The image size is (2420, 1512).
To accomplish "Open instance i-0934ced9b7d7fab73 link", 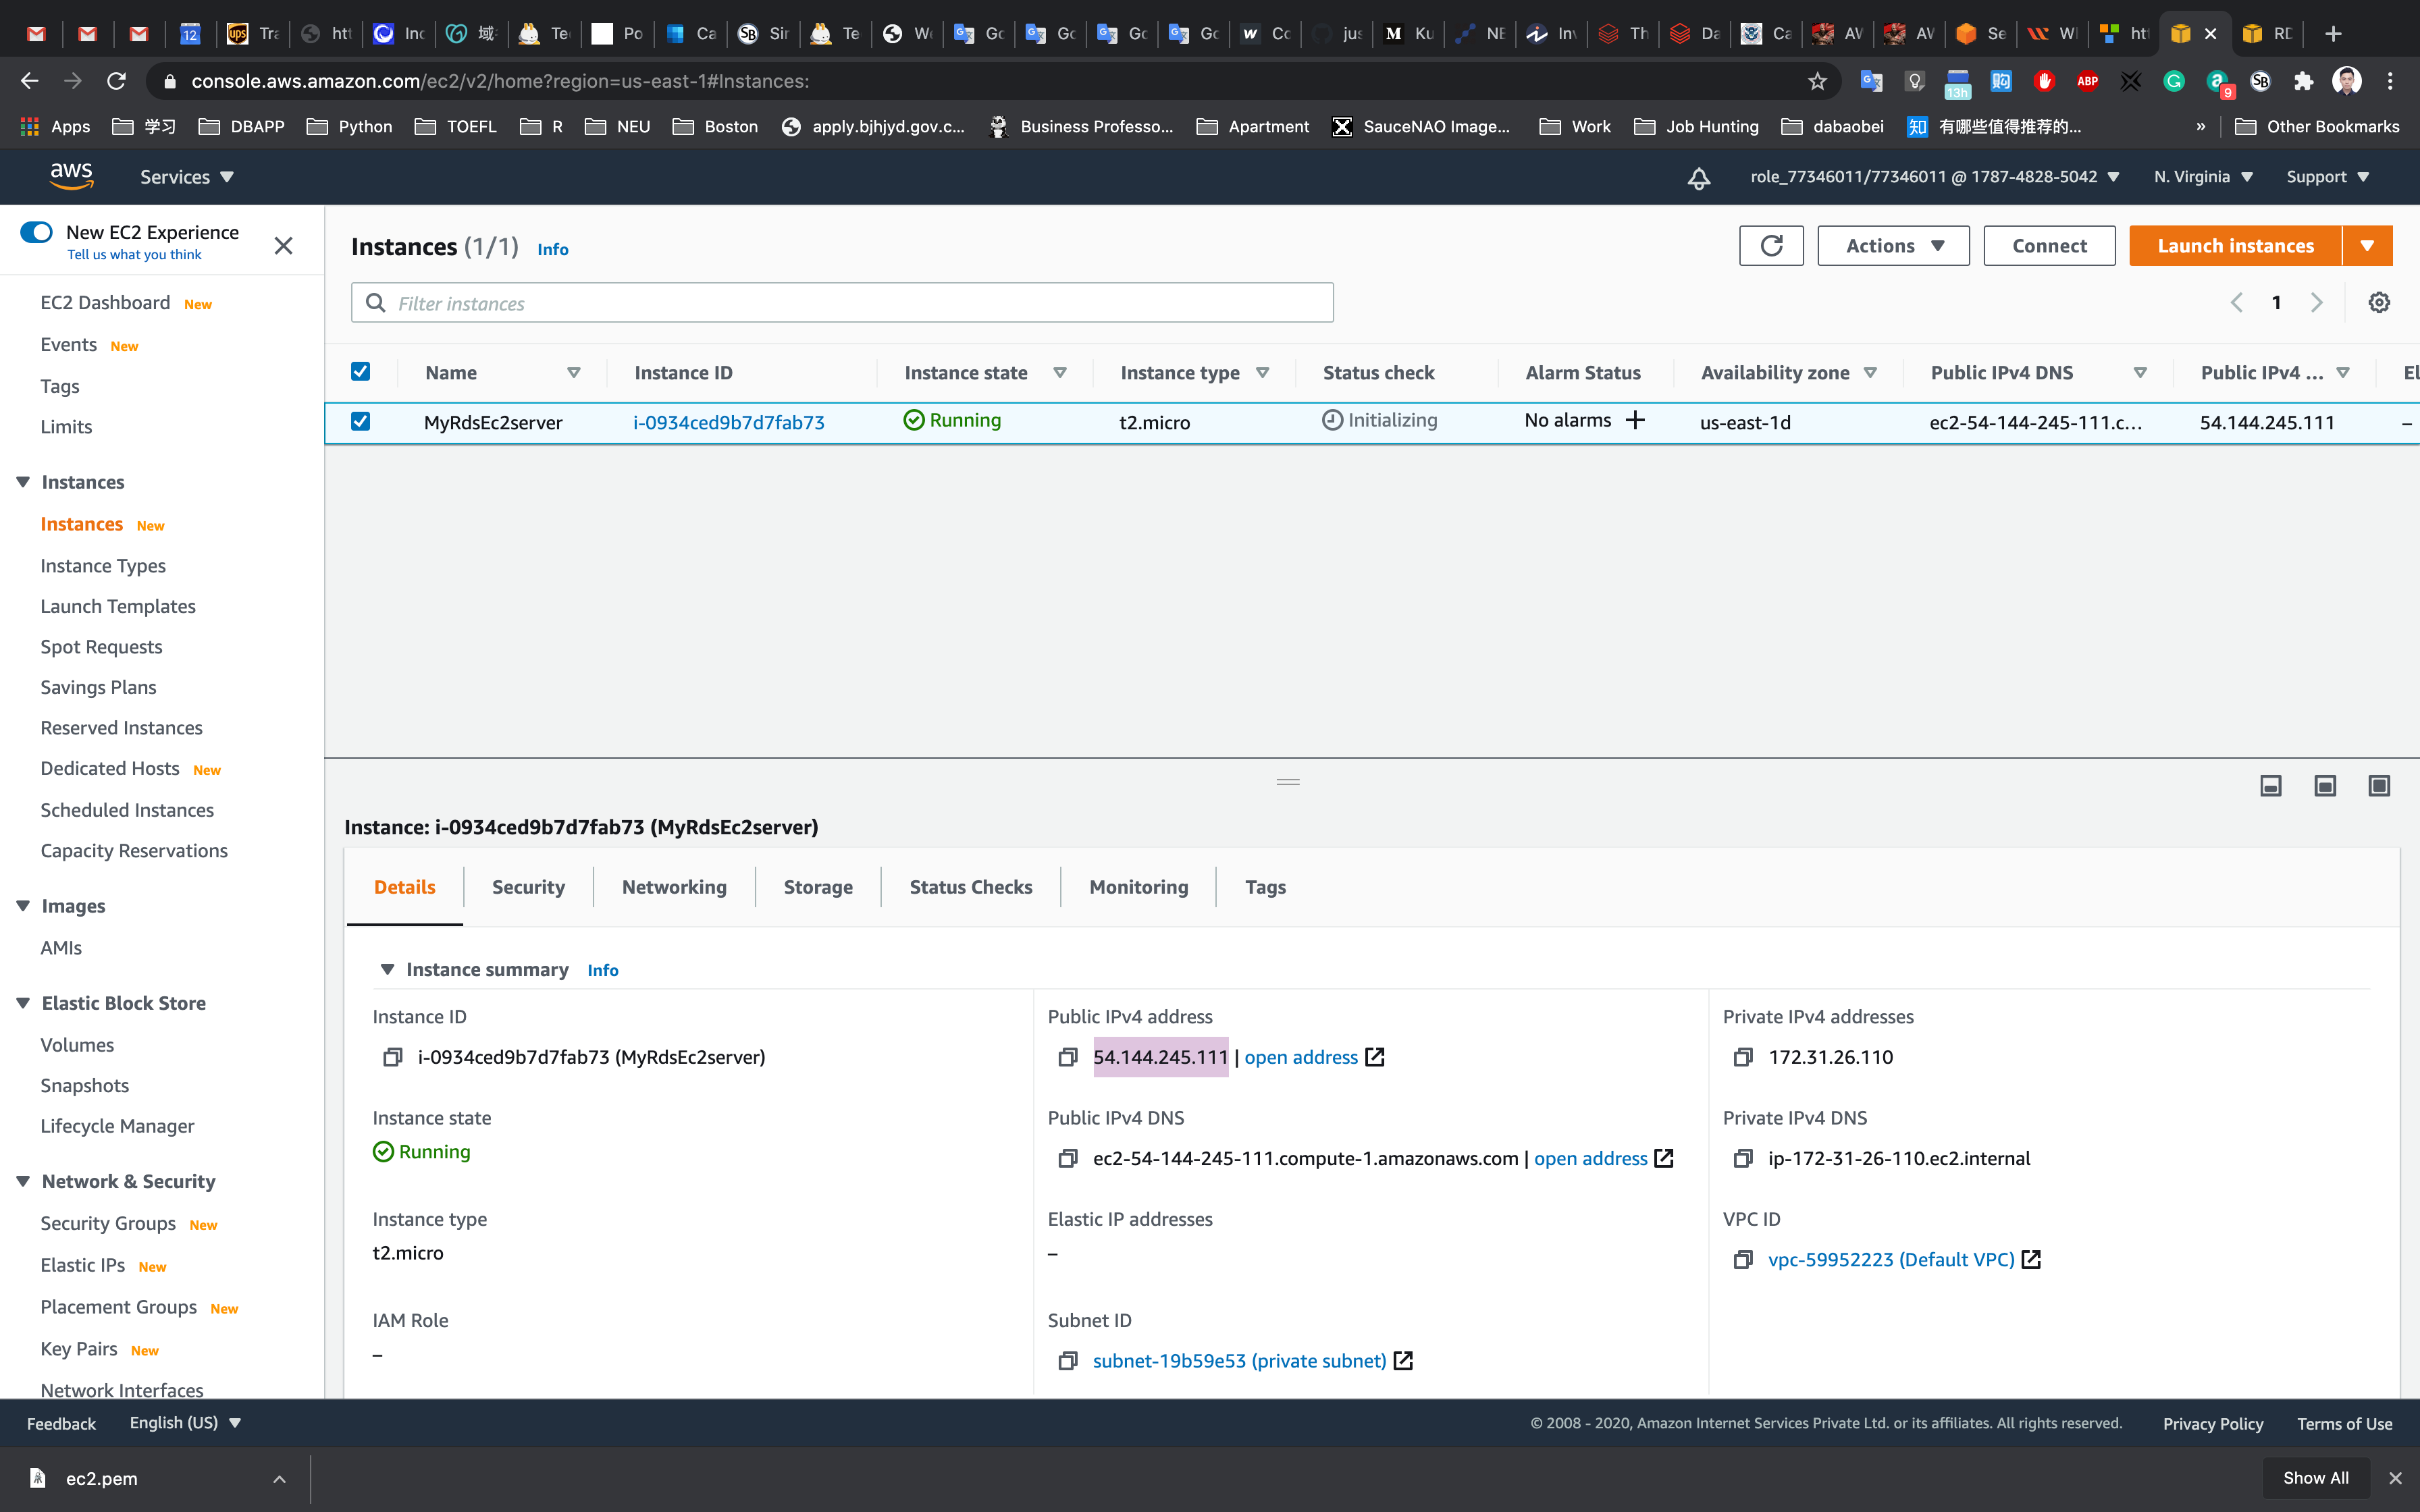I will pos(729,422).
